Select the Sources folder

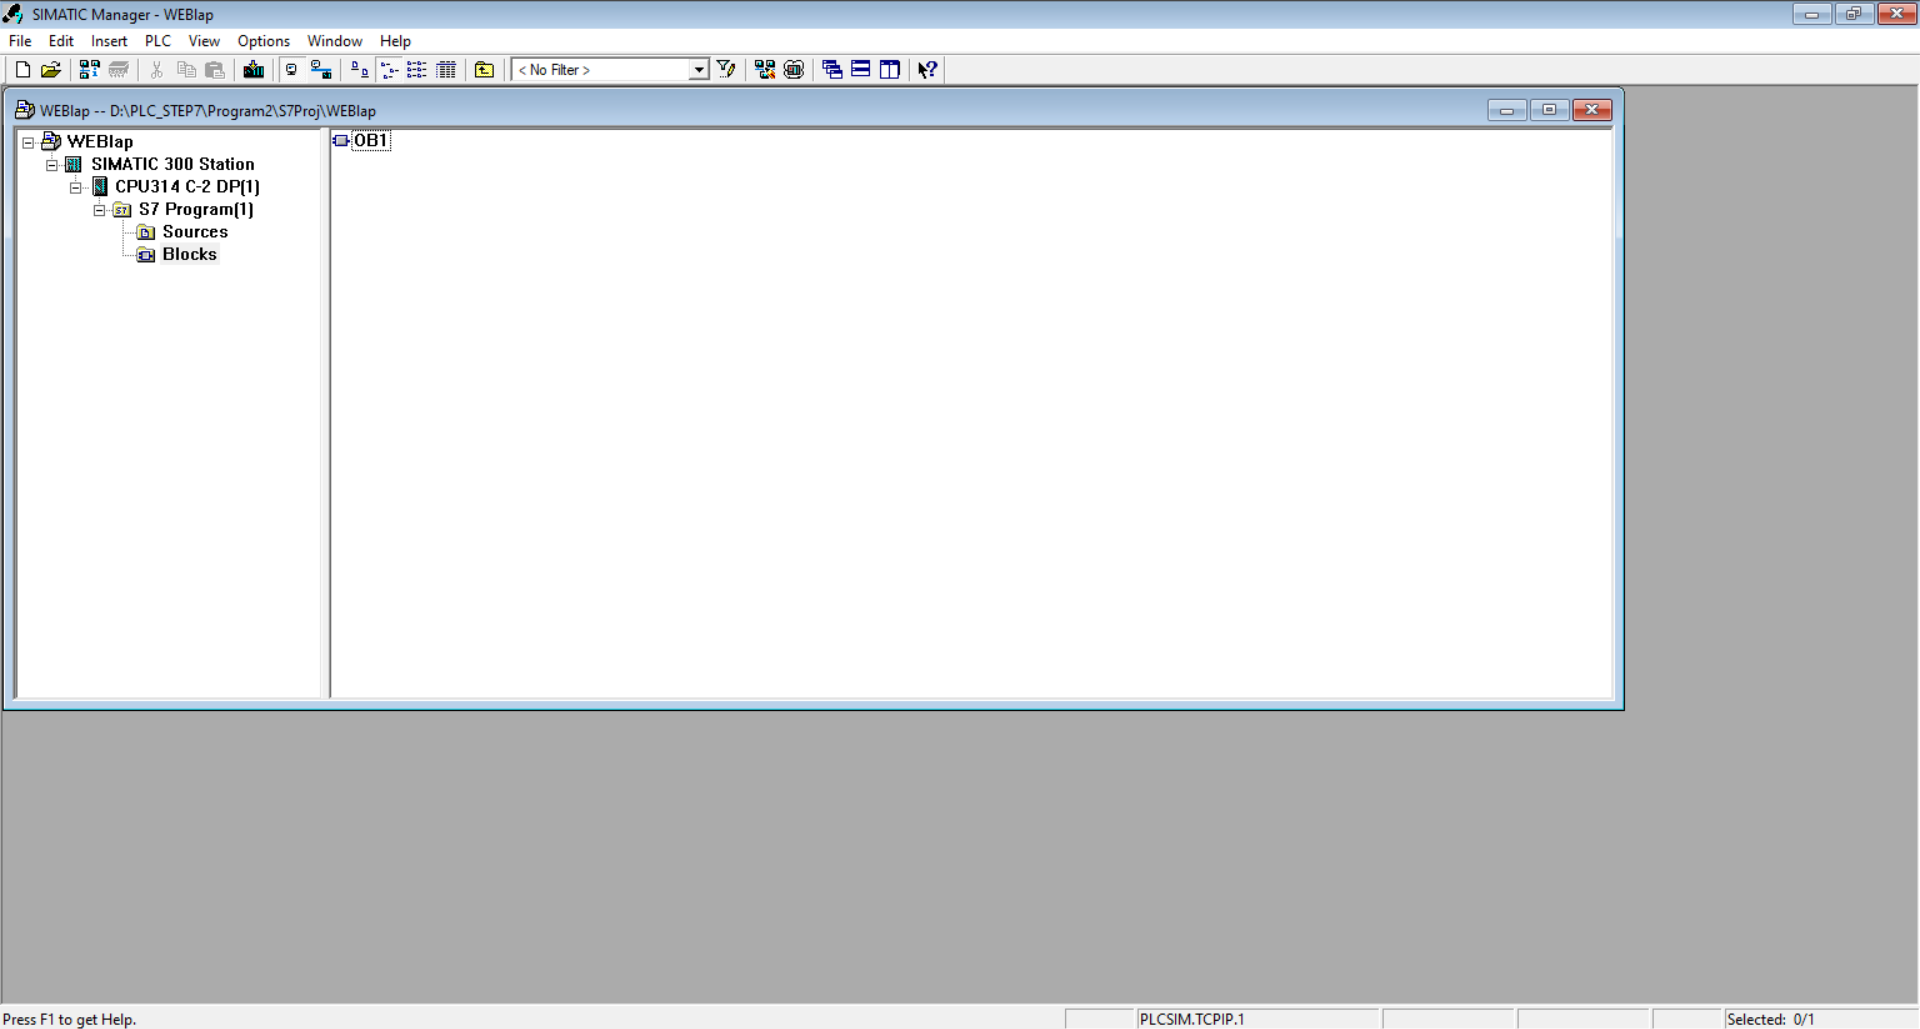click(195, 232)
